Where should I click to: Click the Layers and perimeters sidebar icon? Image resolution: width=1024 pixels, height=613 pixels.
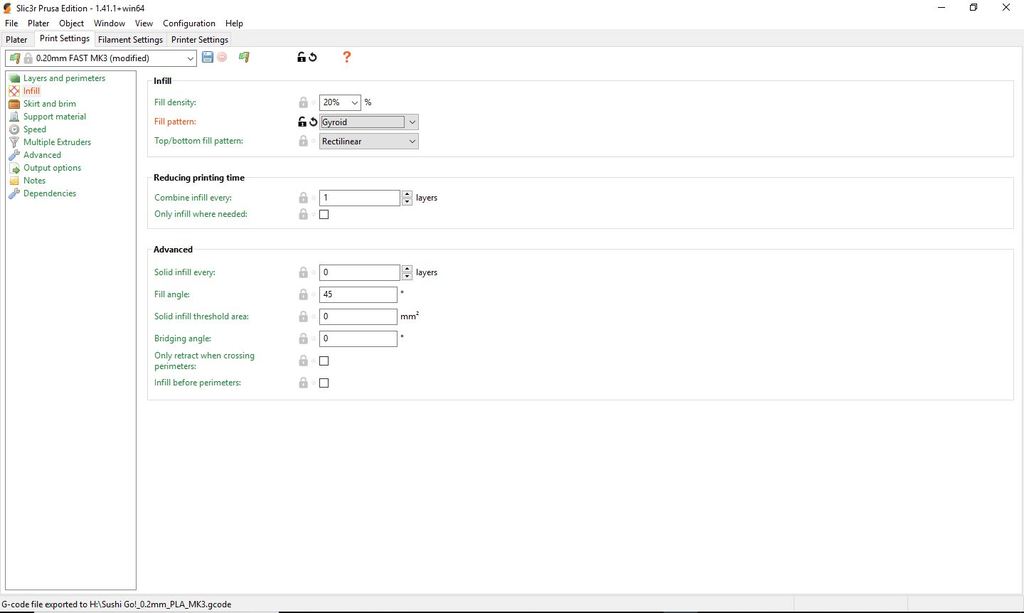[x=14, y=78]
